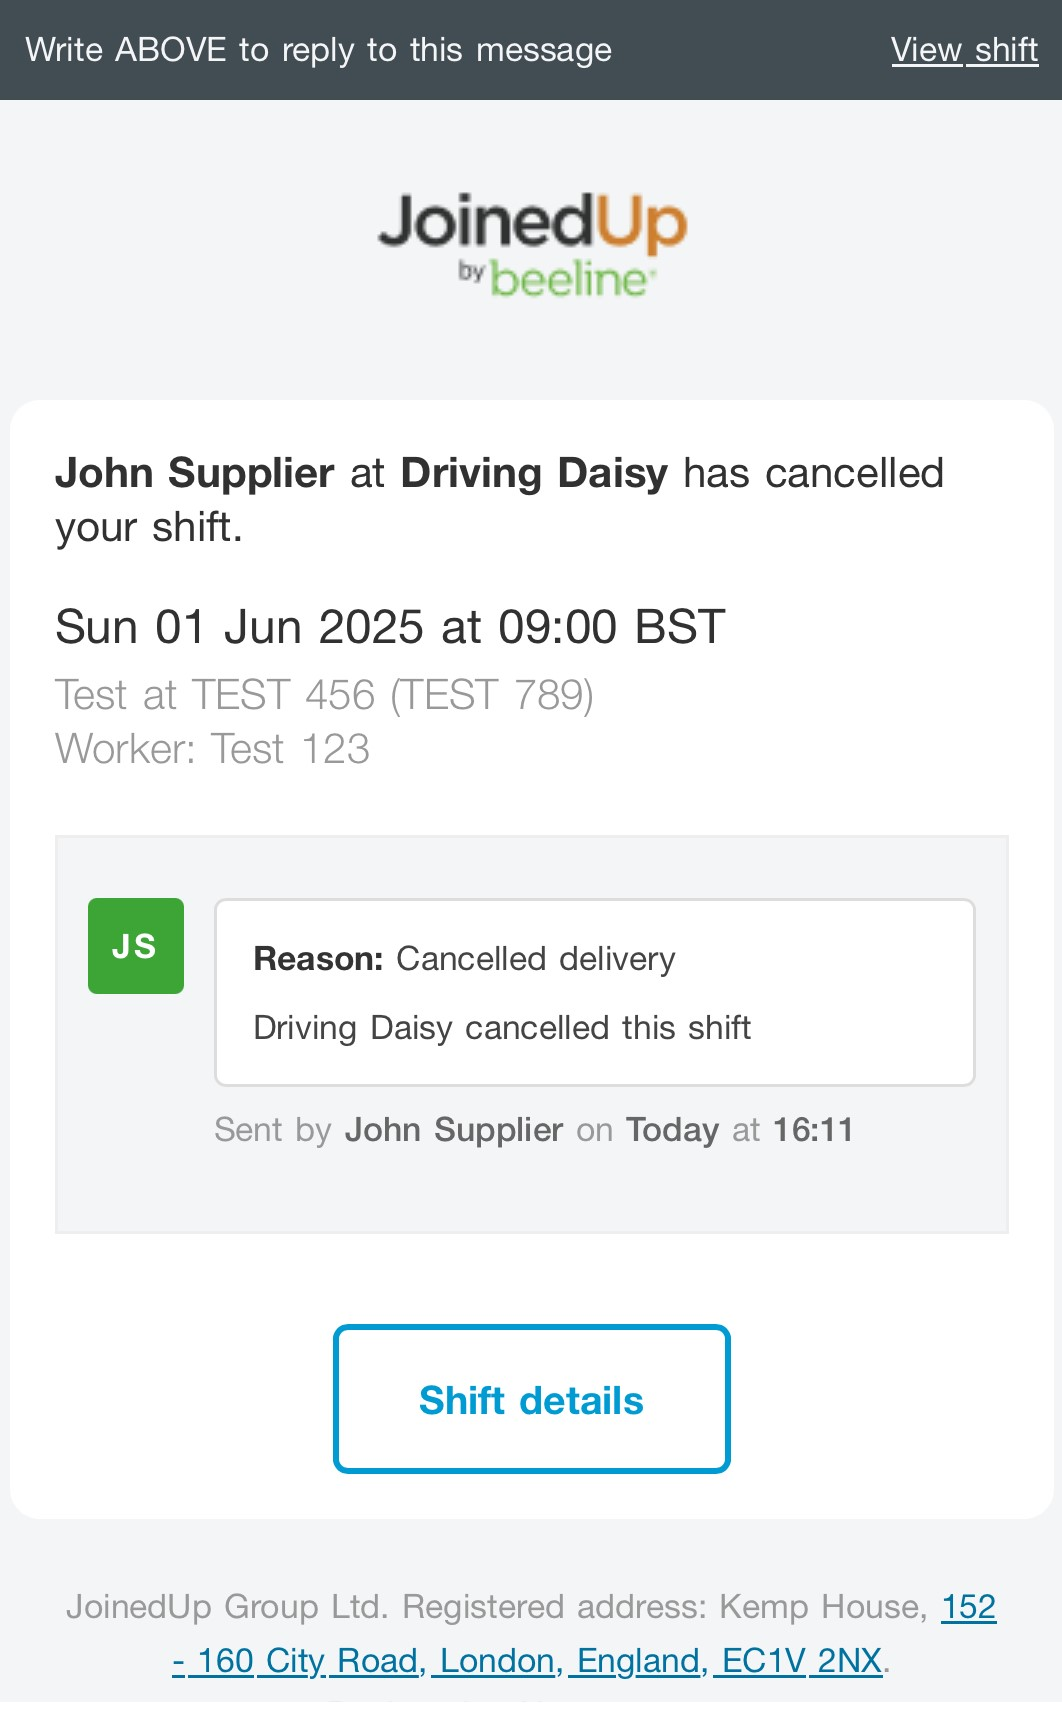Screen dimensions: 1062x1710
Task: Select the 'Worker: Test 123' line
Action: (212, 749)
